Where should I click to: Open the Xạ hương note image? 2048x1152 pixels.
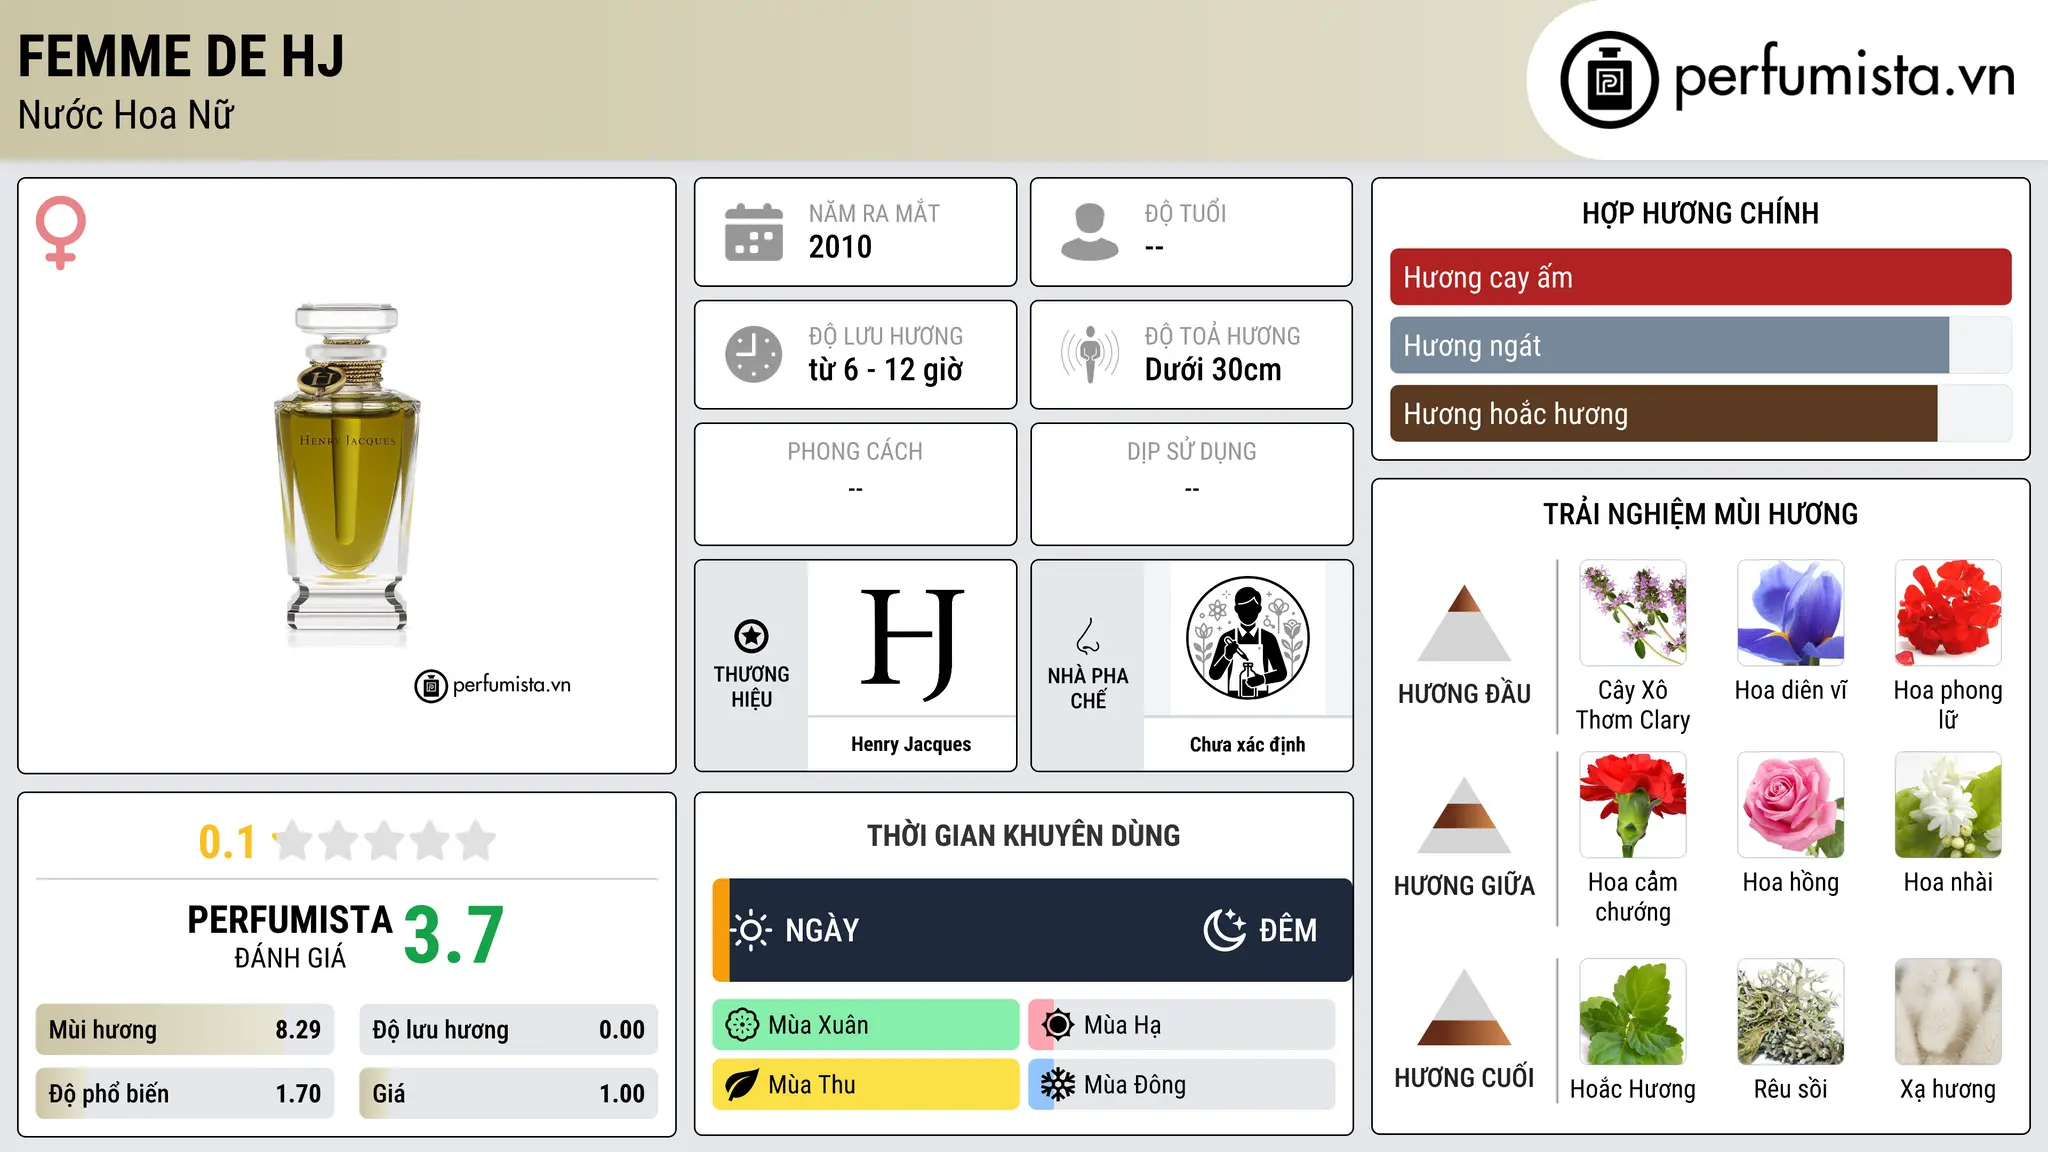pos(1948,1012)
